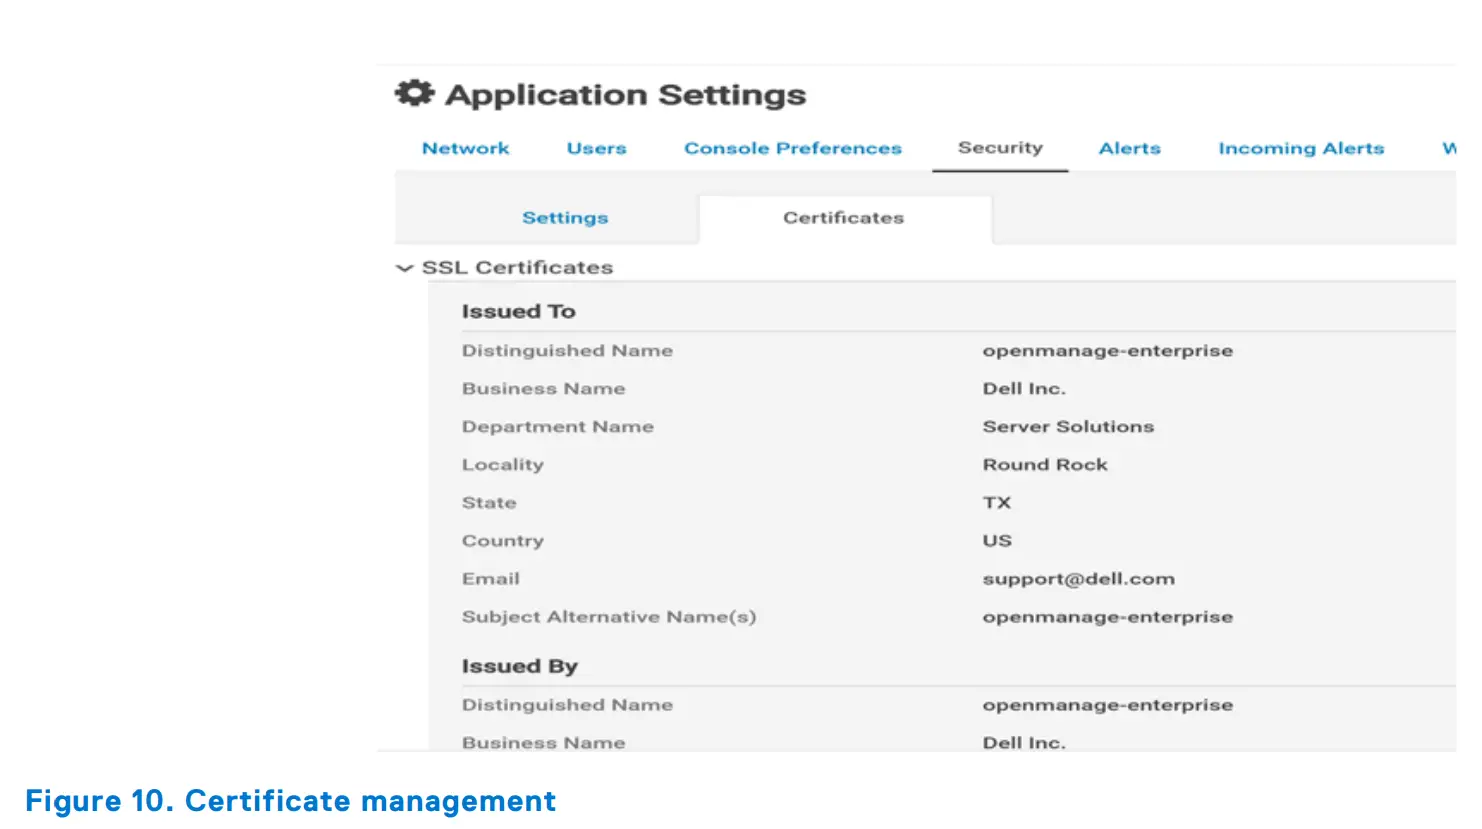
Task: Open the Alerts tab
Action: (x=1129, y=147)
